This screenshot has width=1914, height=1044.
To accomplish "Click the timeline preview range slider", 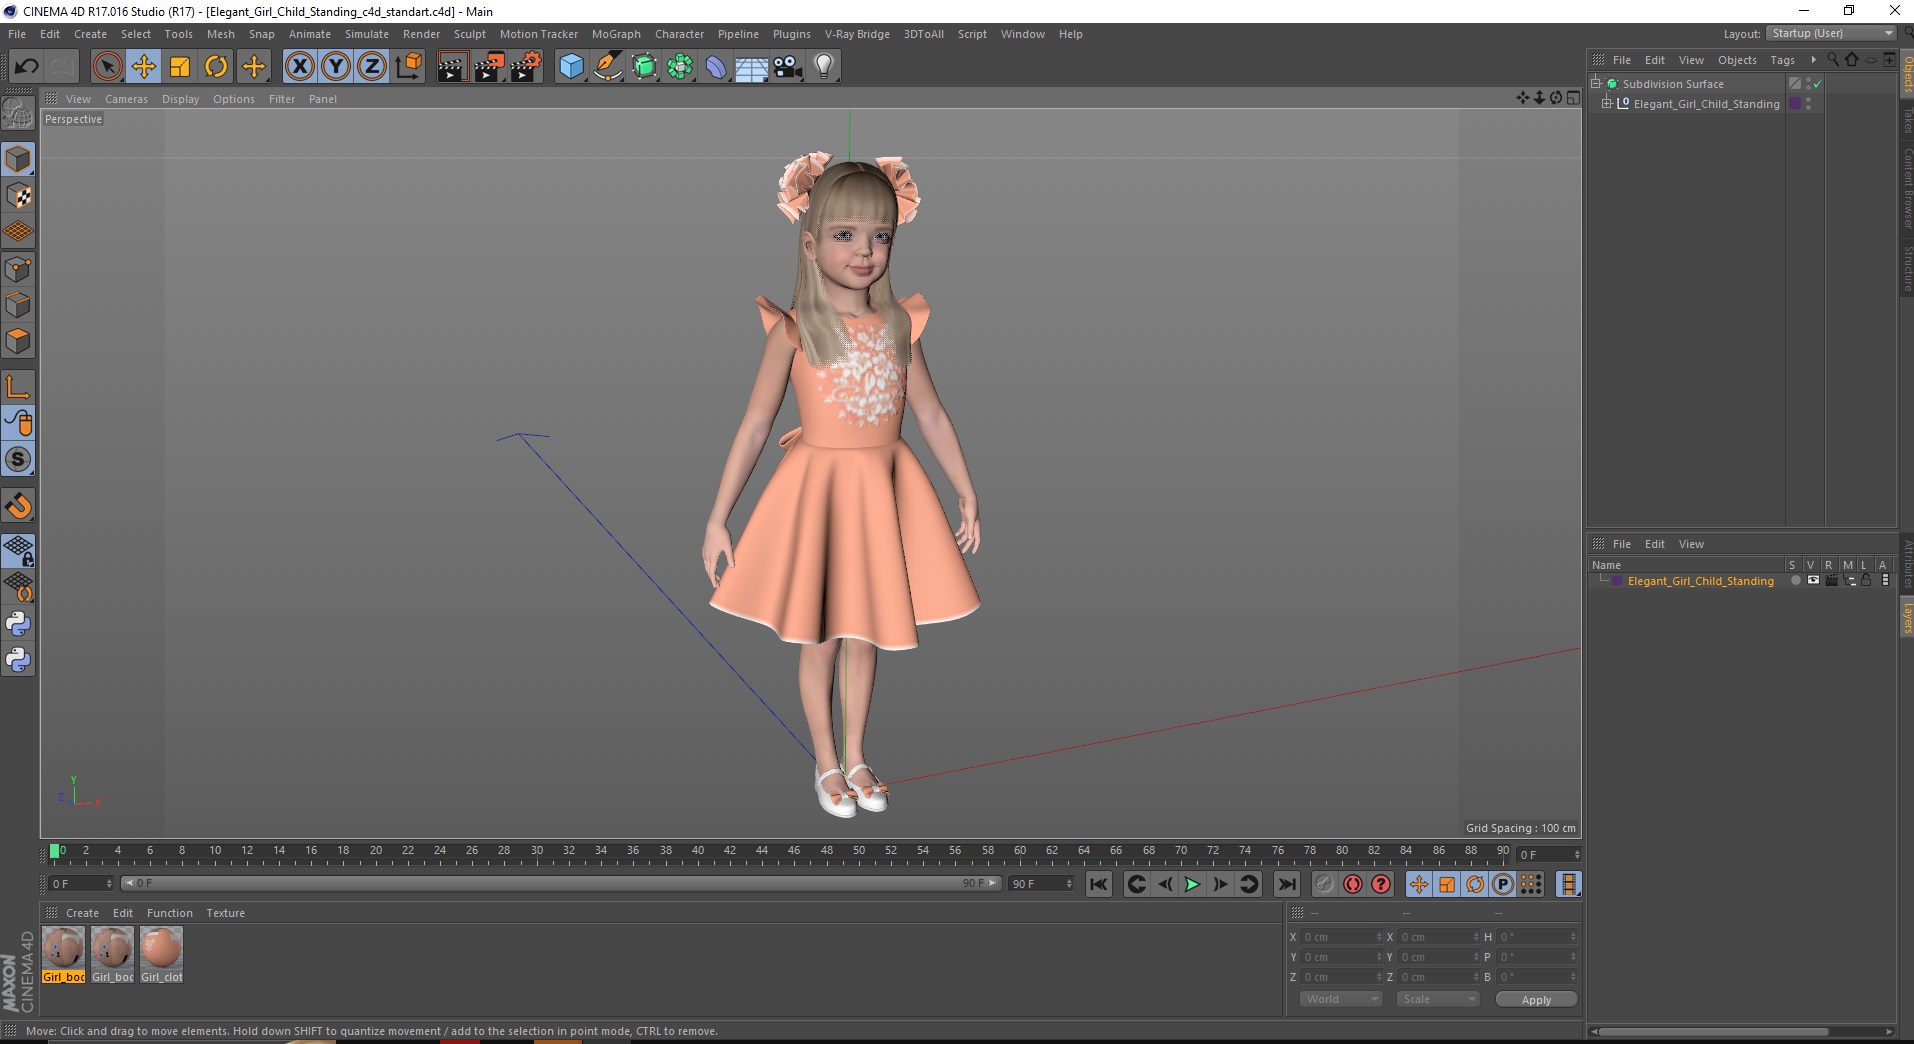I will point(561,884).
